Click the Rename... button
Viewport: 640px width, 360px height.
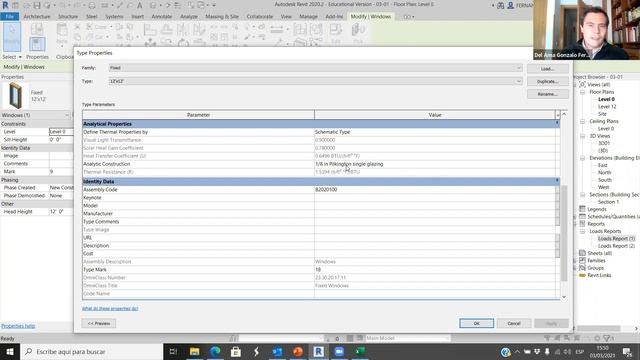point(547,94)
